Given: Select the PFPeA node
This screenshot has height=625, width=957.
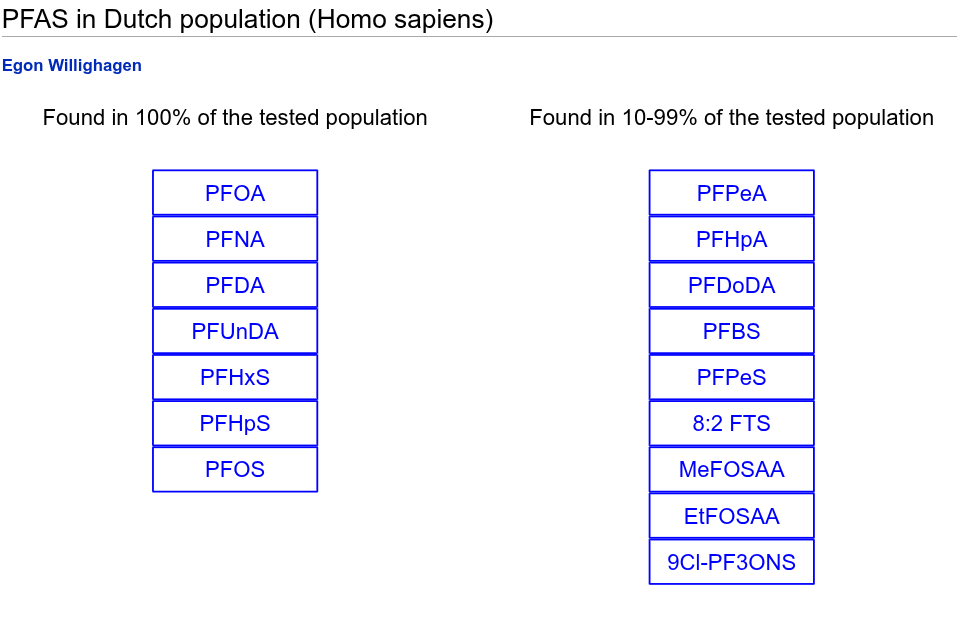Looking at the screenshot, I should click(731, 193).
